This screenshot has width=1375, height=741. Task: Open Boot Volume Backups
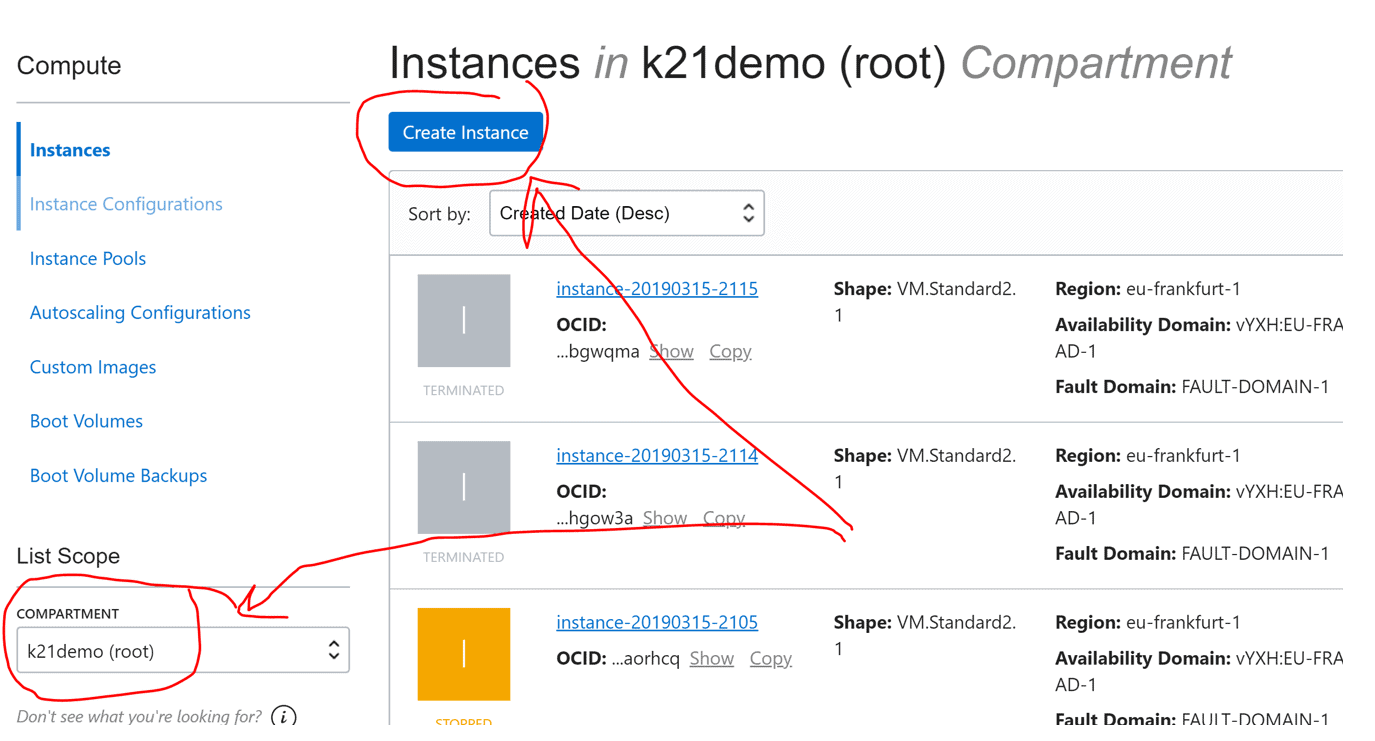pos(118,475)
